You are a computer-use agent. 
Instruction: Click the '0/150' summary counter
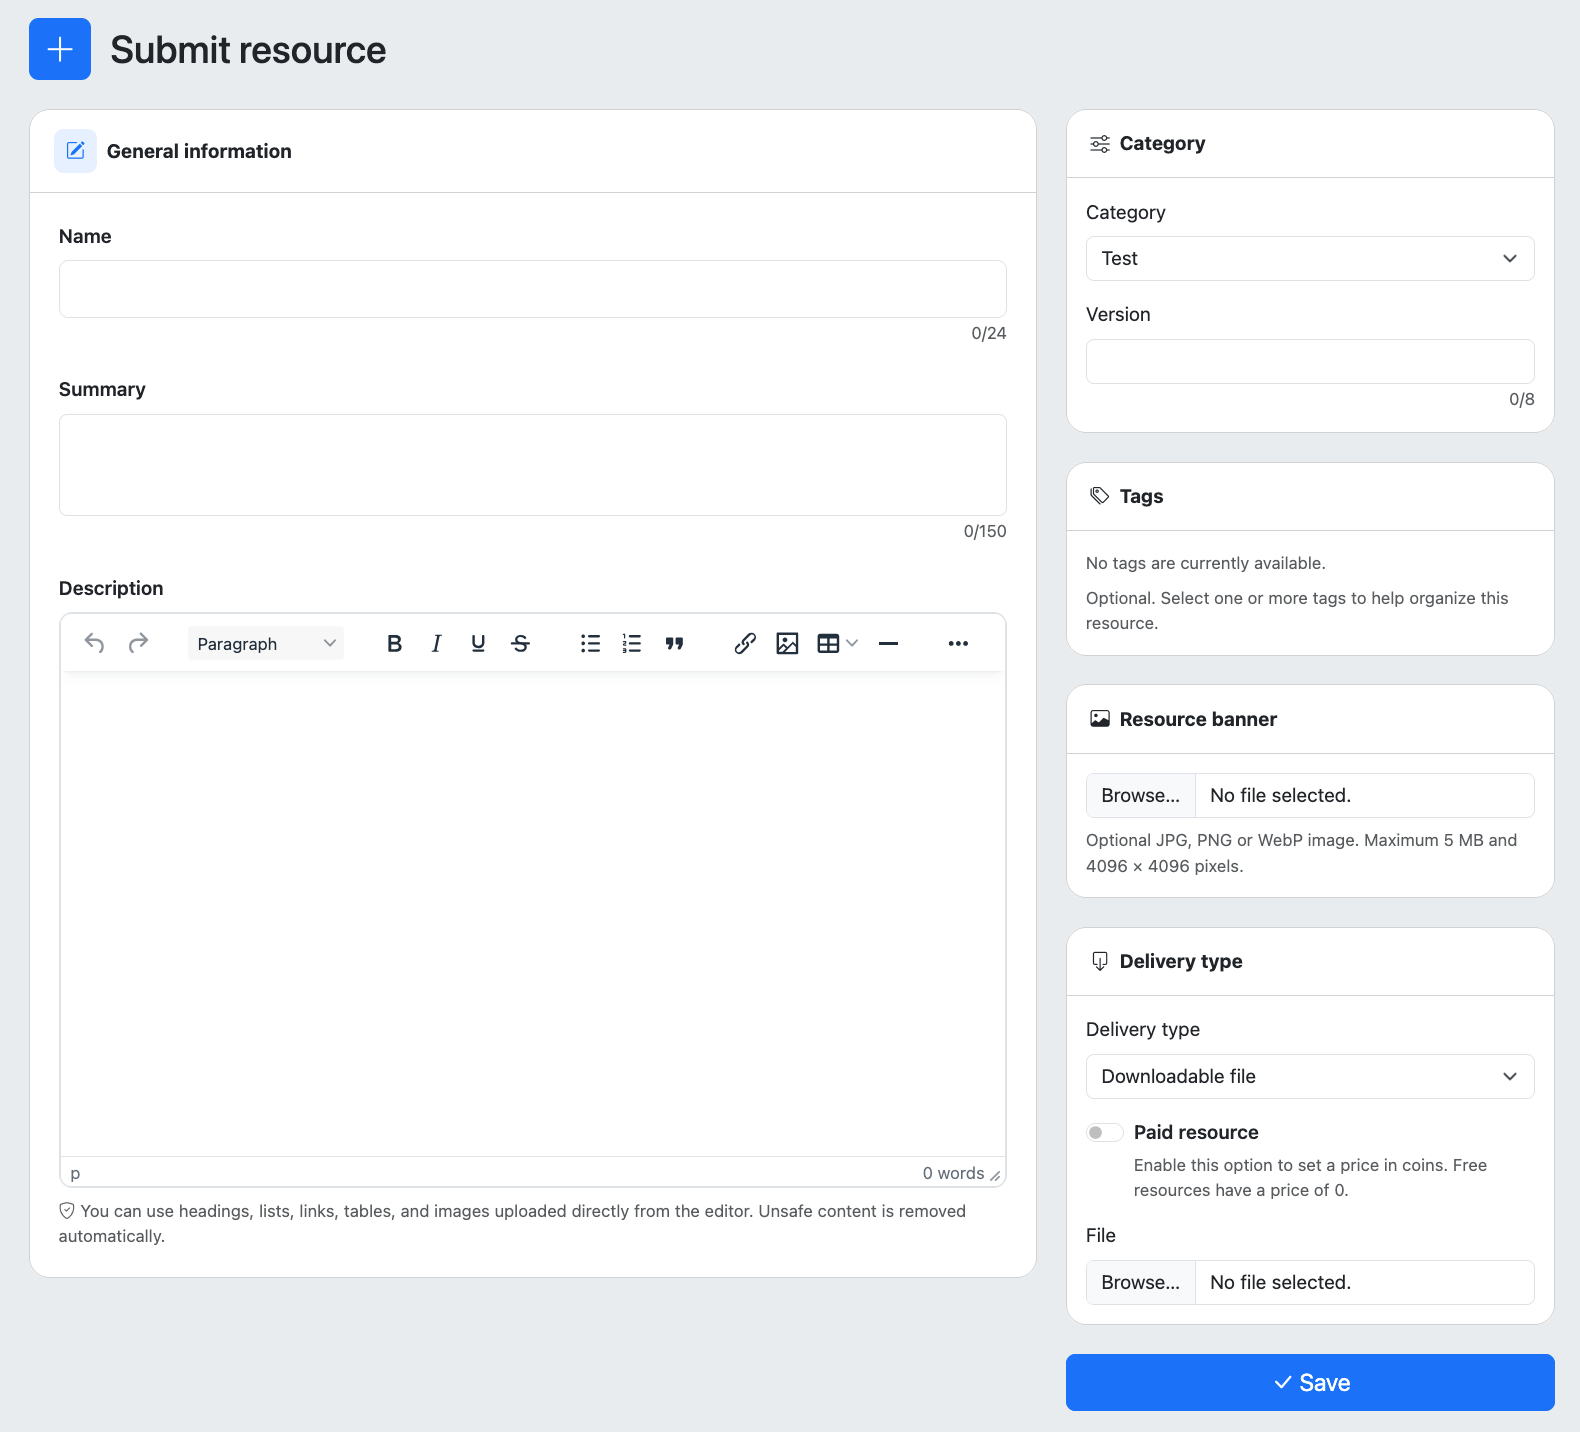coord(985,531)
